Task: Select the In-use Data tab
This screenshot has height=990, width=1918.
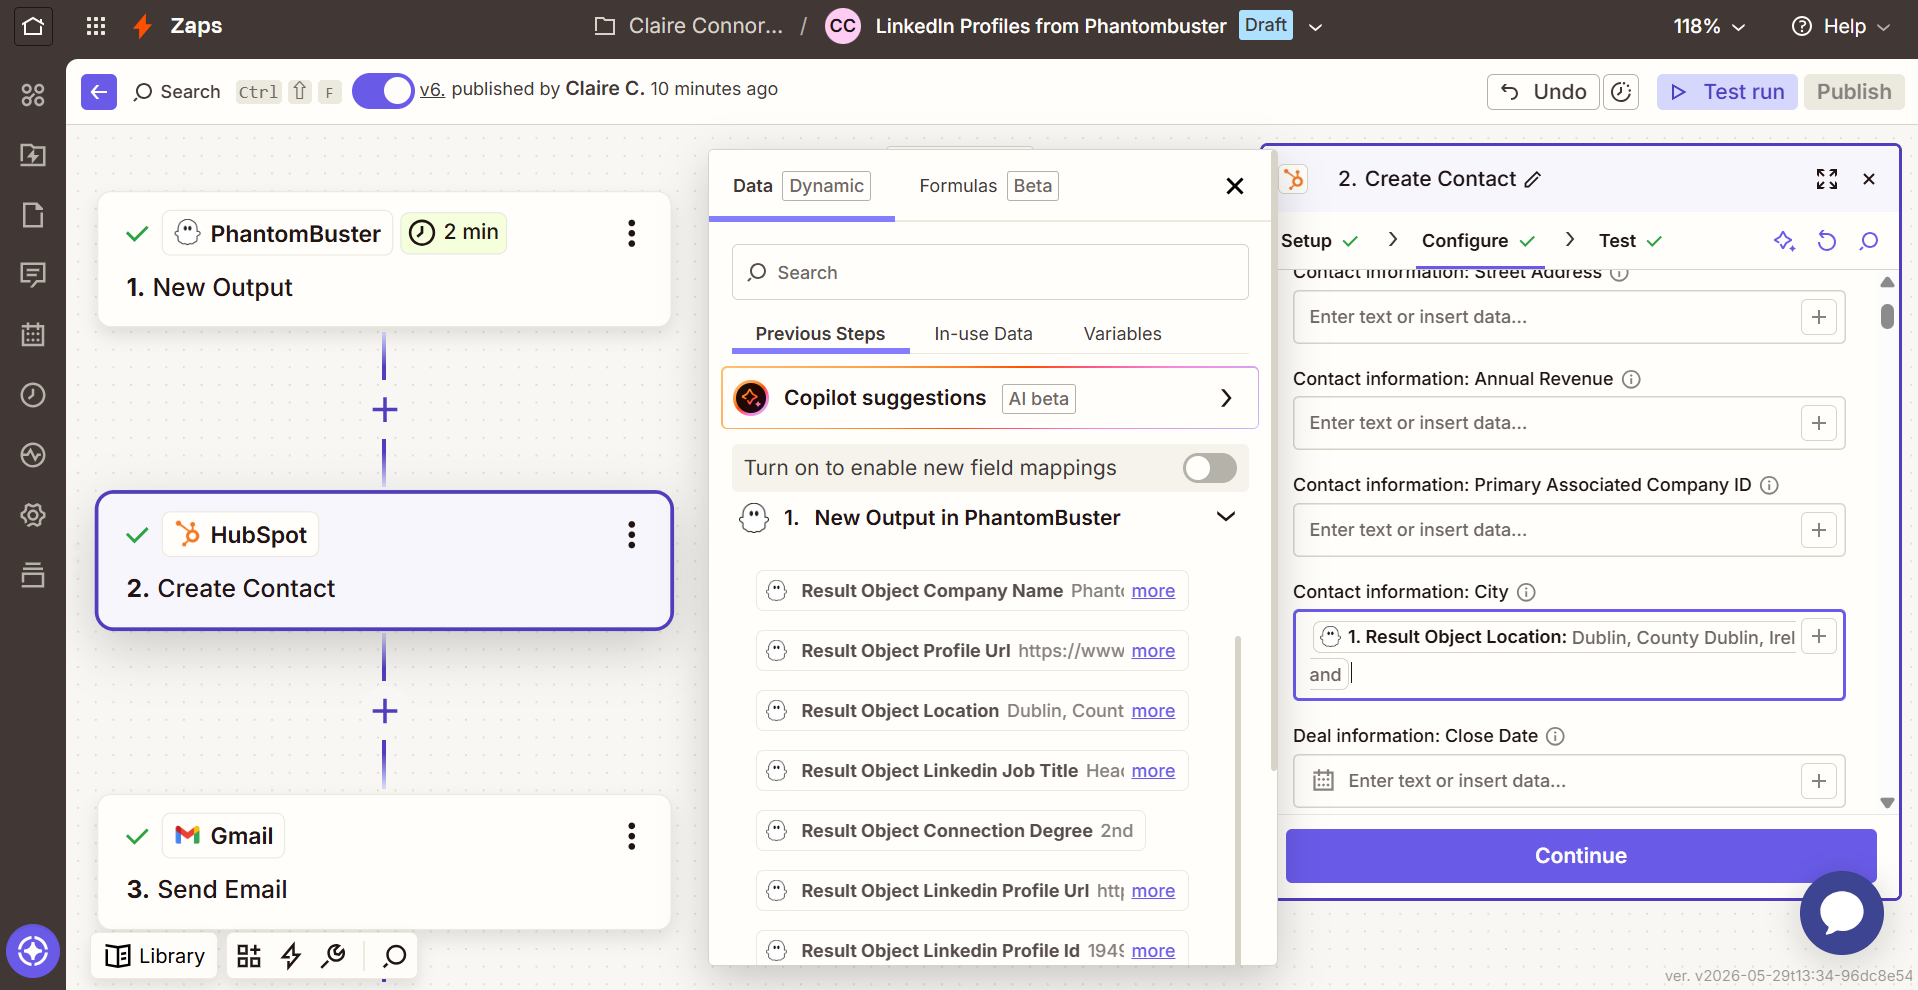Action: [x=983, y=334]
